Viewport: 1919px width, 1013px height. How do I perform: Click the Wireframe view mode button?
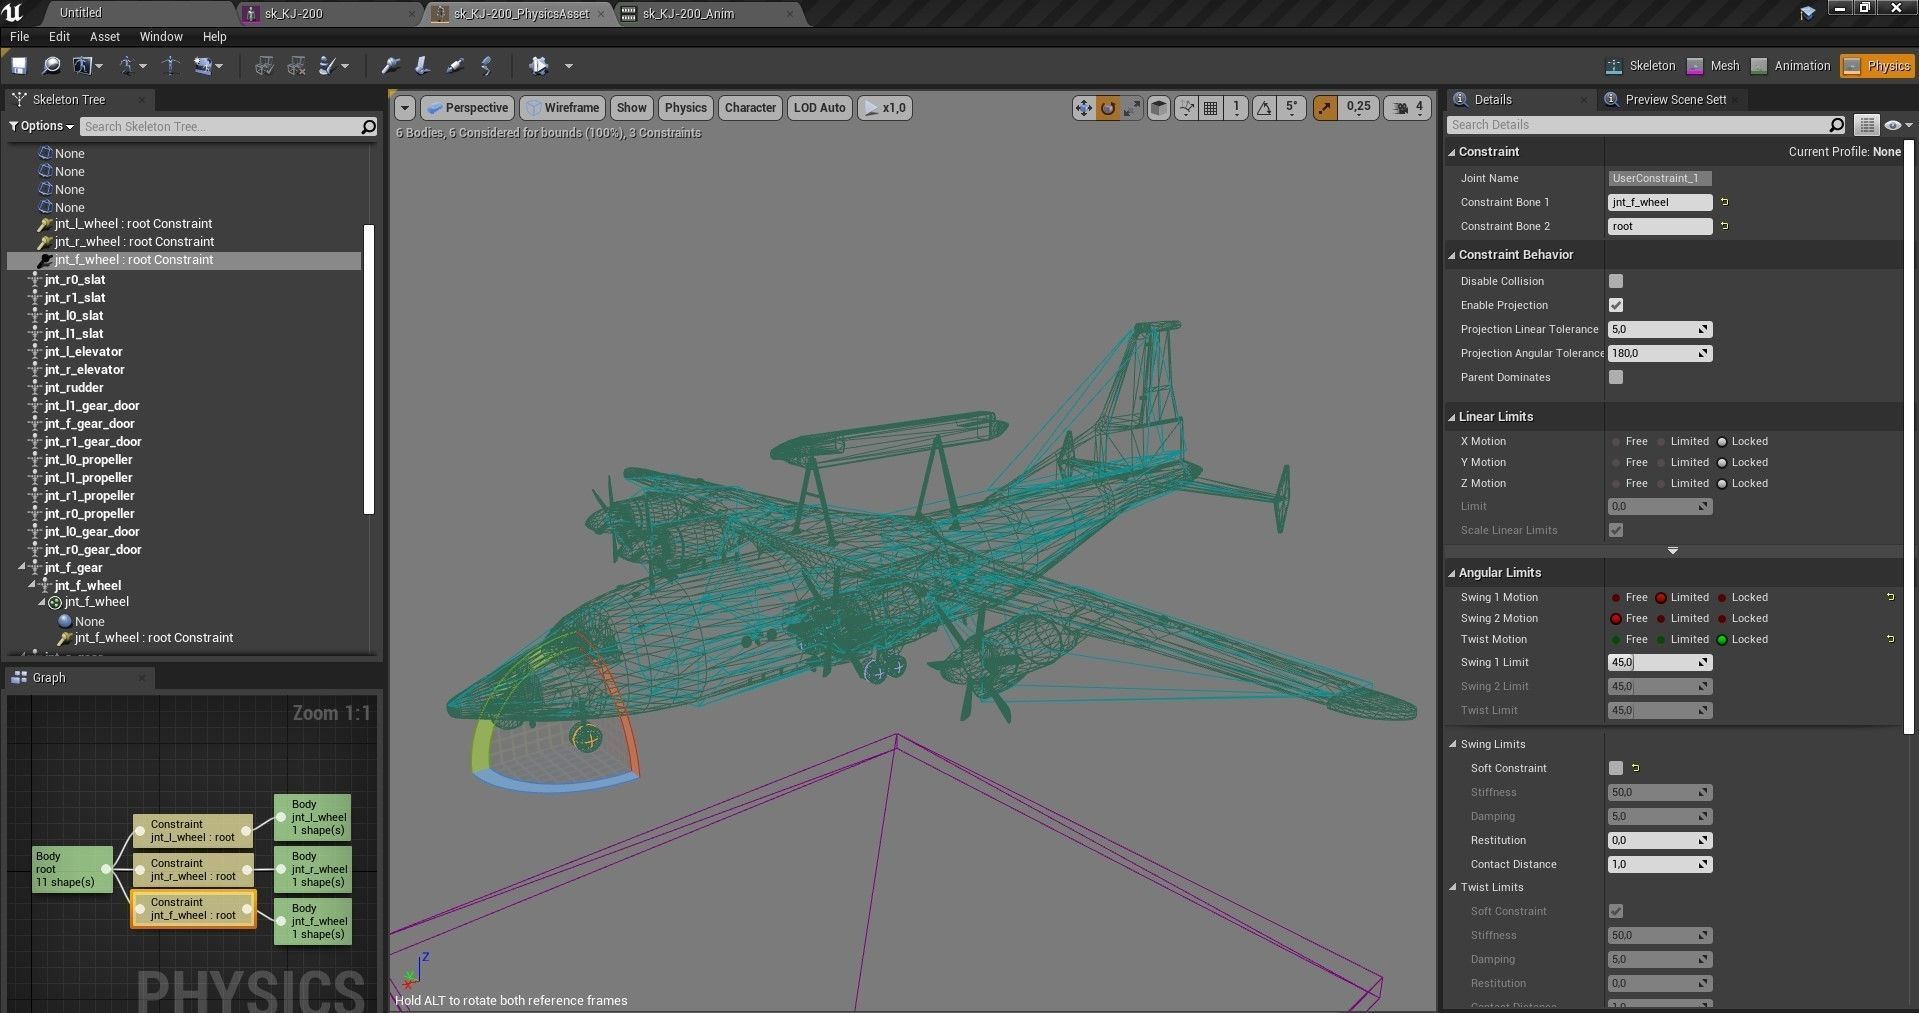tap(563, 108)
